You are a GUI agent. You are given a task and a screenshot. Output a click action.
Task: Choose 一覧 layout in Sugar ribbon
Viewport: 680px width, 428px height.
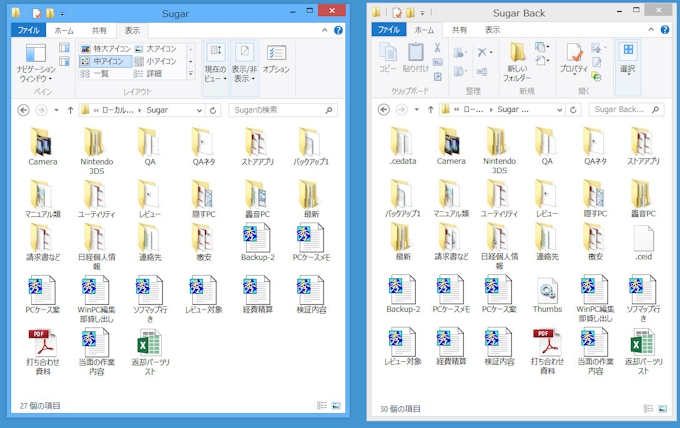[95, 74]
